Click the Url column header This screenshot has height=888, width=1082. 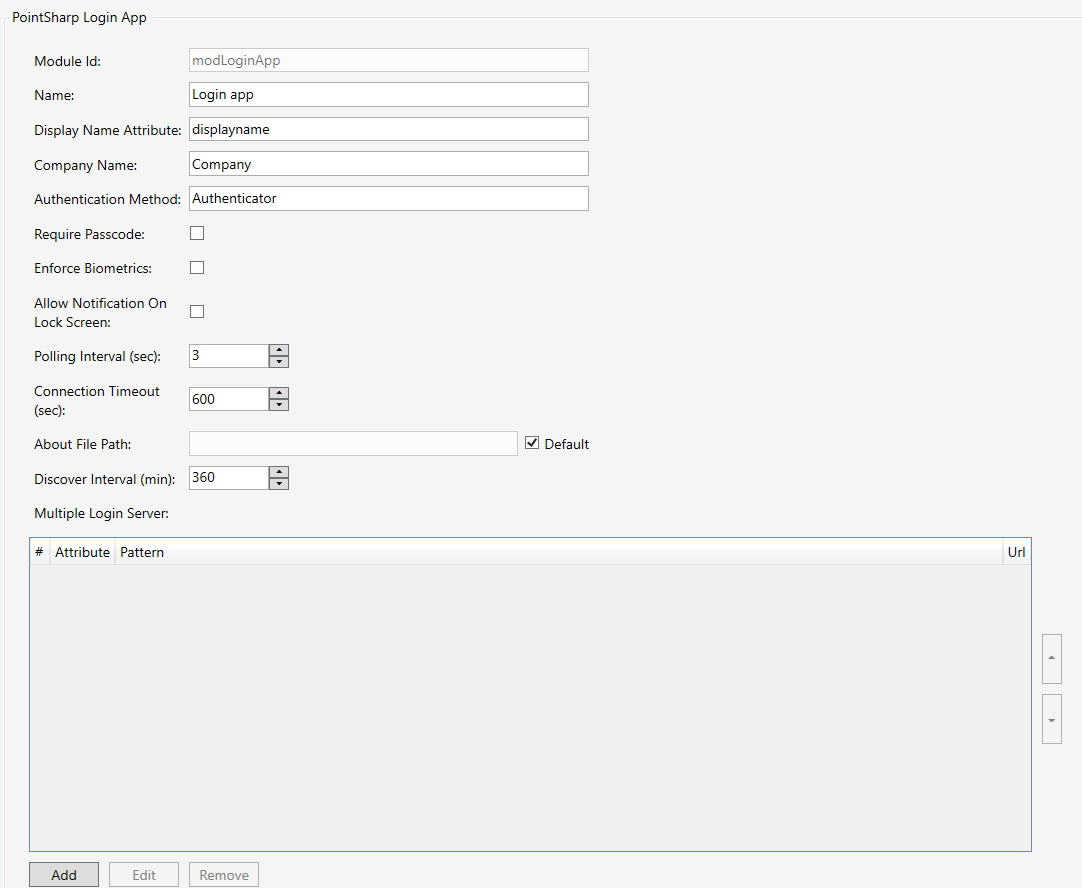pyautogui.click(x=1016, y=551)
